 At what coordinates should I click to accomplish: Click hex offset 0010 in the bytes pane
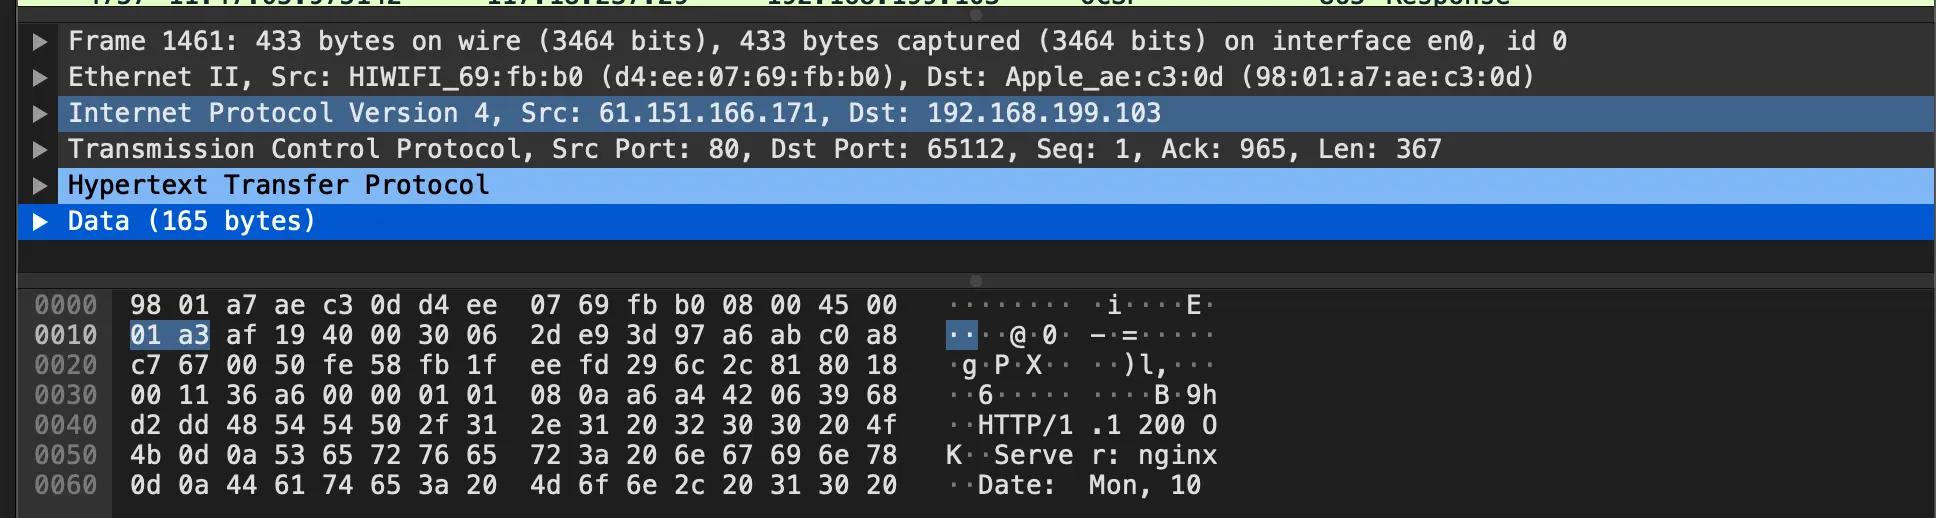[66, 335]
